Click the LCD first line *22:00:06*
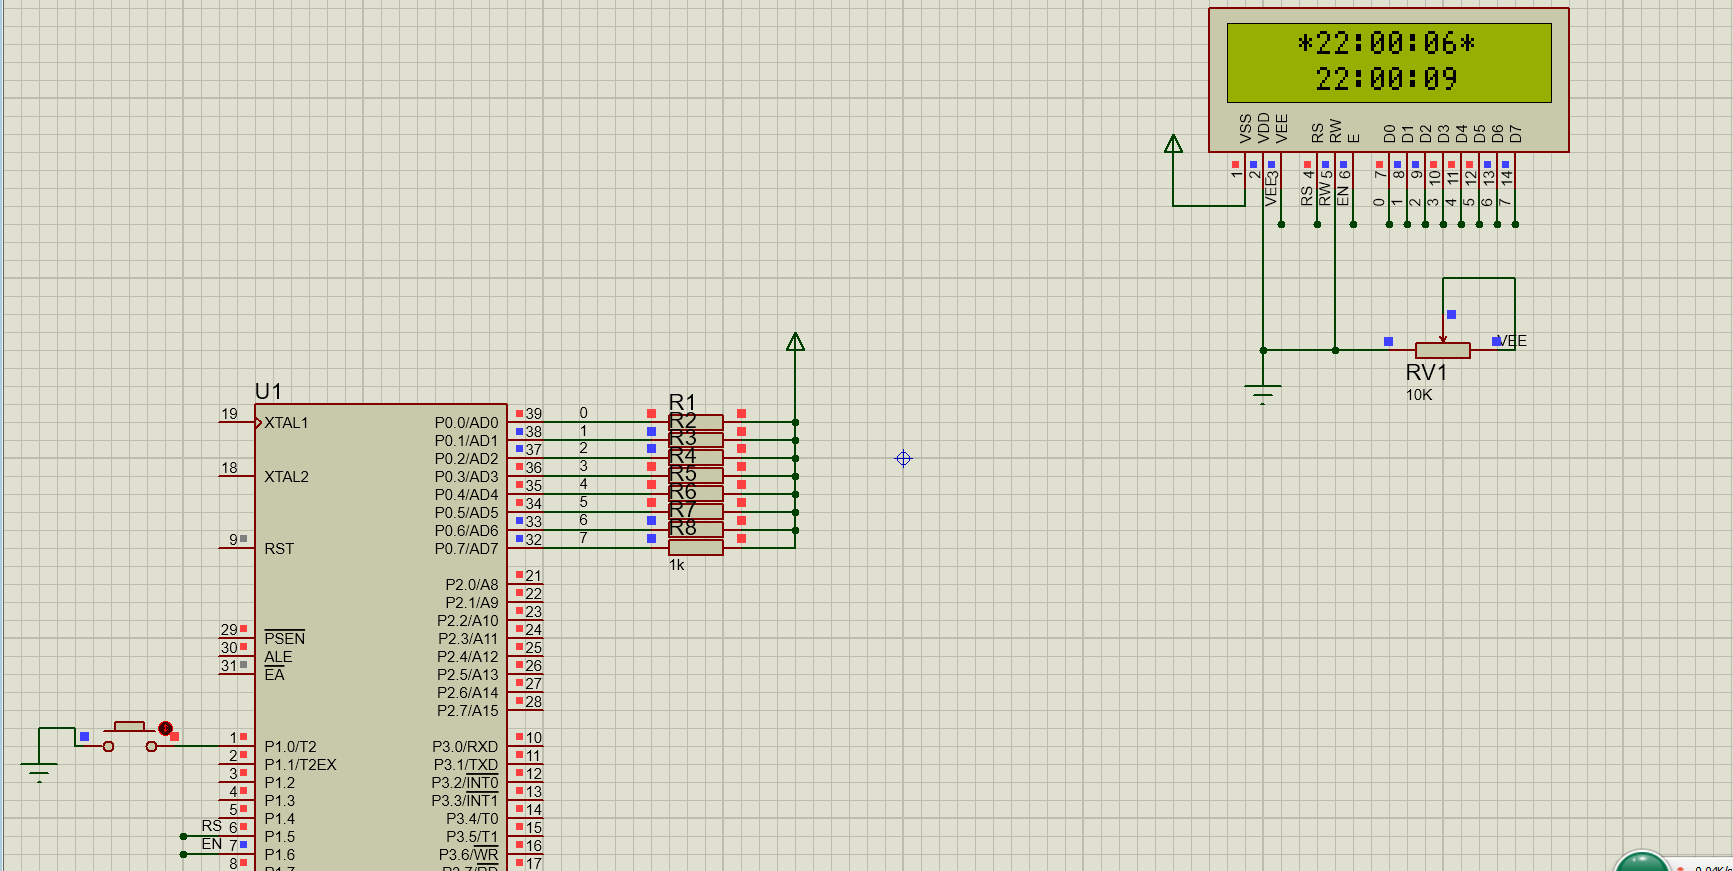1733x871 pixels. coord(1386,43)
